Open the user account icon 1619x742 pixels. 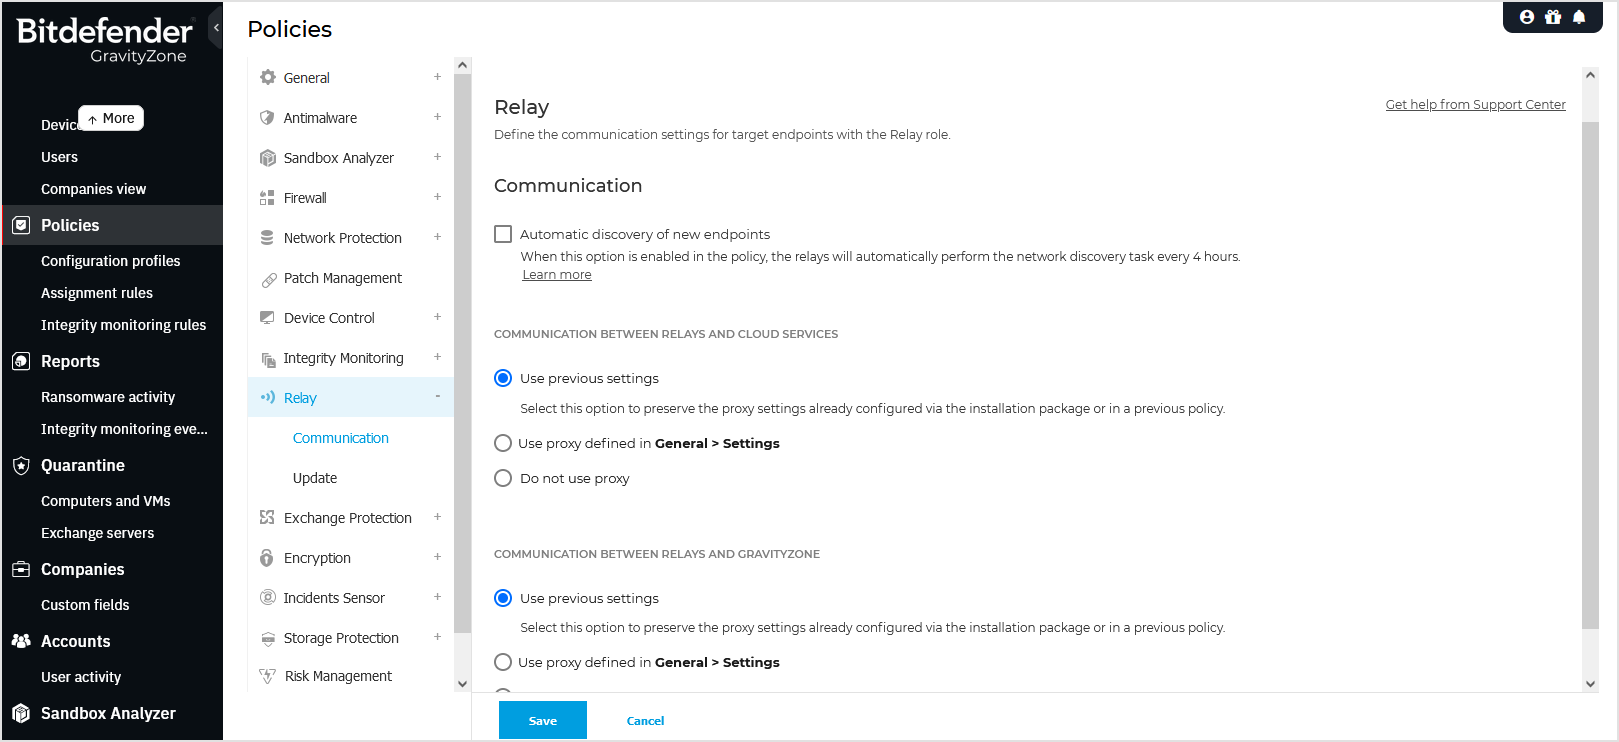[1527, 17]
